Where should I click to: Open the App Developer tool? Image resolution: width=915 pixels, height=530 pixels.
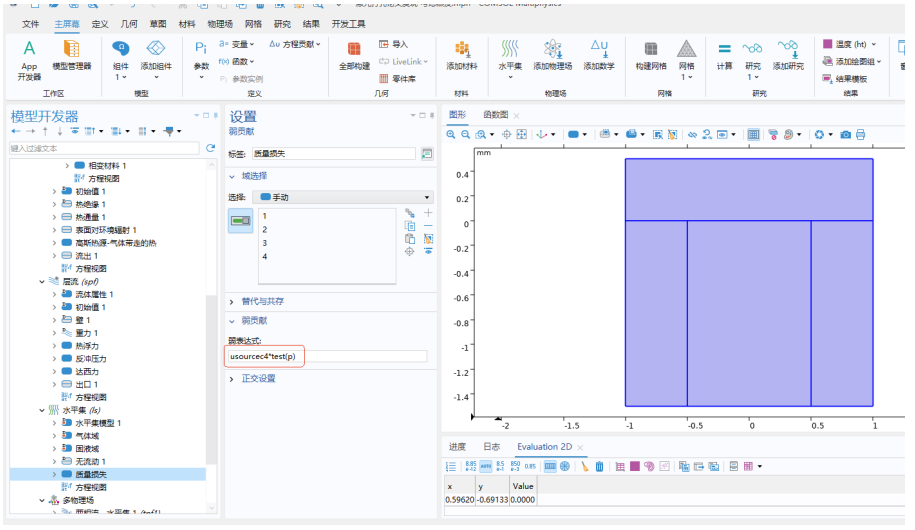(30, 58)
